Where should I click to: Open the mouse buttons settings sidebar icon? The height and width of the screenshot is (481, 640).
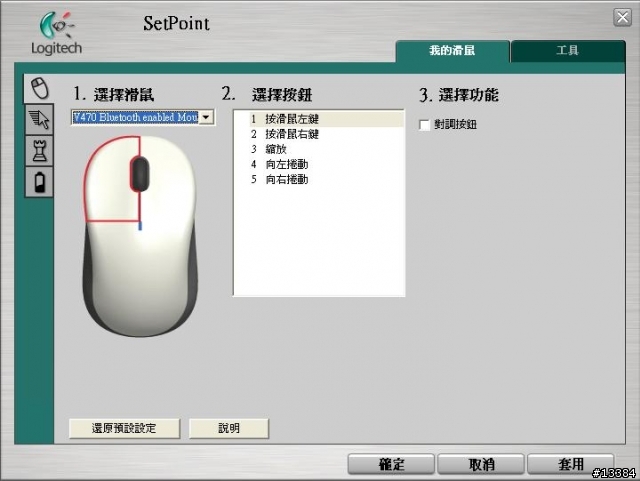(x=39, y=88)
